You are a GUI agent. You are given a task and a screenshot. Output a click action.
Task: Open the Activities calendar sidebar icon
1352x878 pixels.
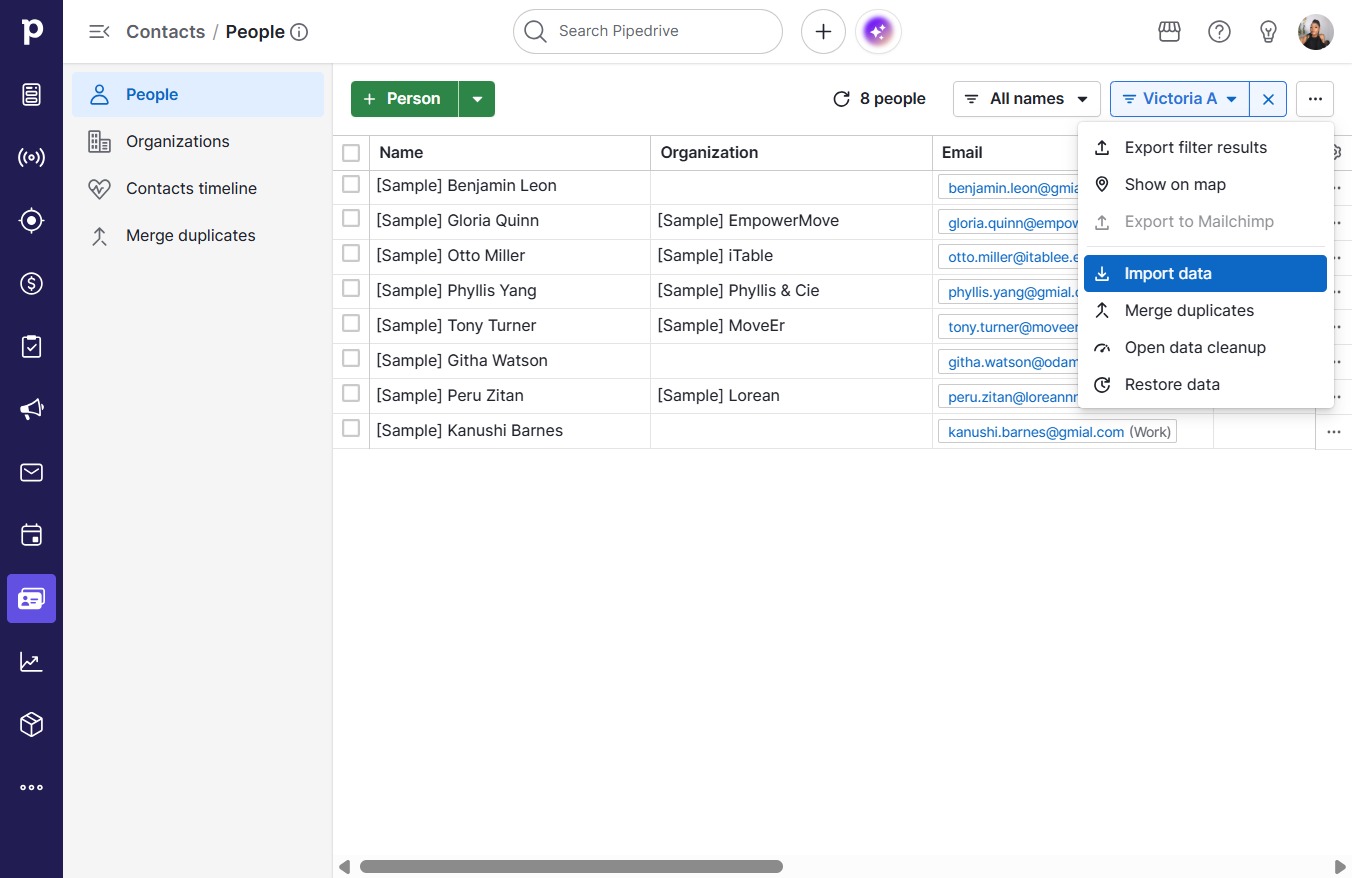coord(31,535)
